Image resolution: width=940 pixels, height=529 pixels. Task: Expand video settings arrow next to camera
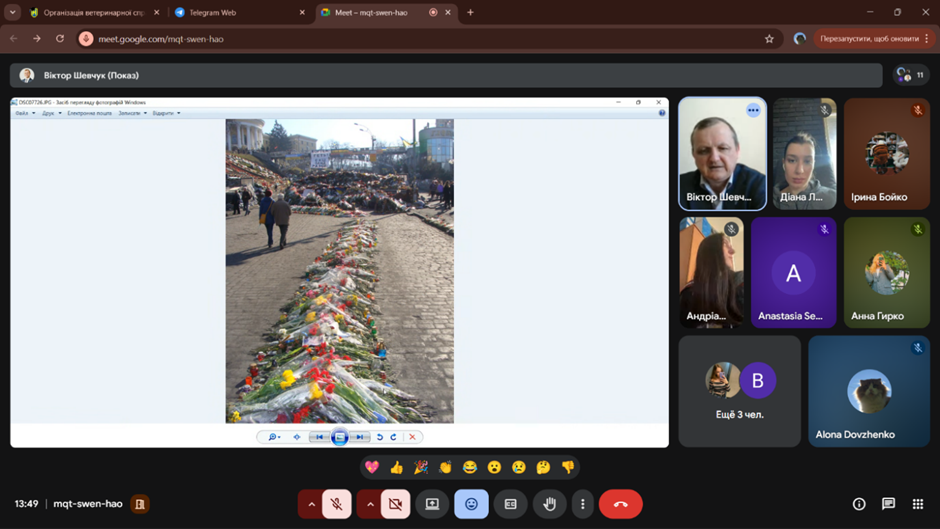(370, 504)
